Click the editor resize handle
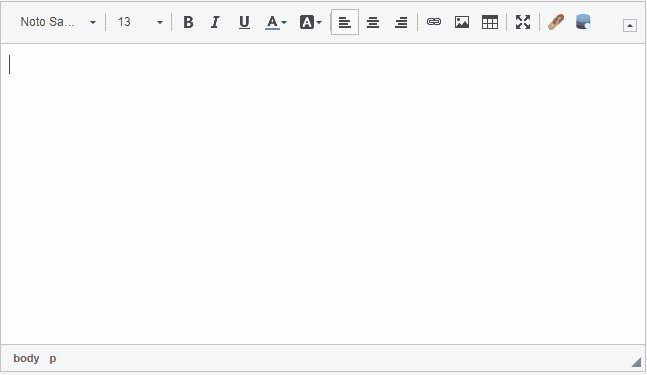This screenshot has width=647, height=375. click(x=636, y=362)
